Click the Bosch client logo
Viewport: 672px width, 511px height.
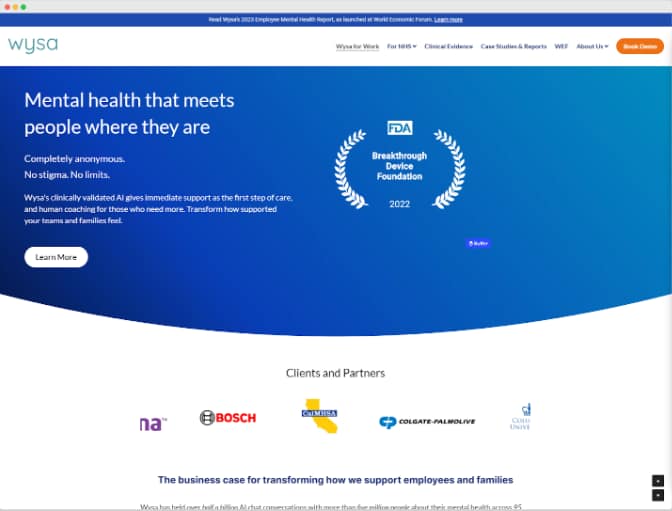point(228,417)
